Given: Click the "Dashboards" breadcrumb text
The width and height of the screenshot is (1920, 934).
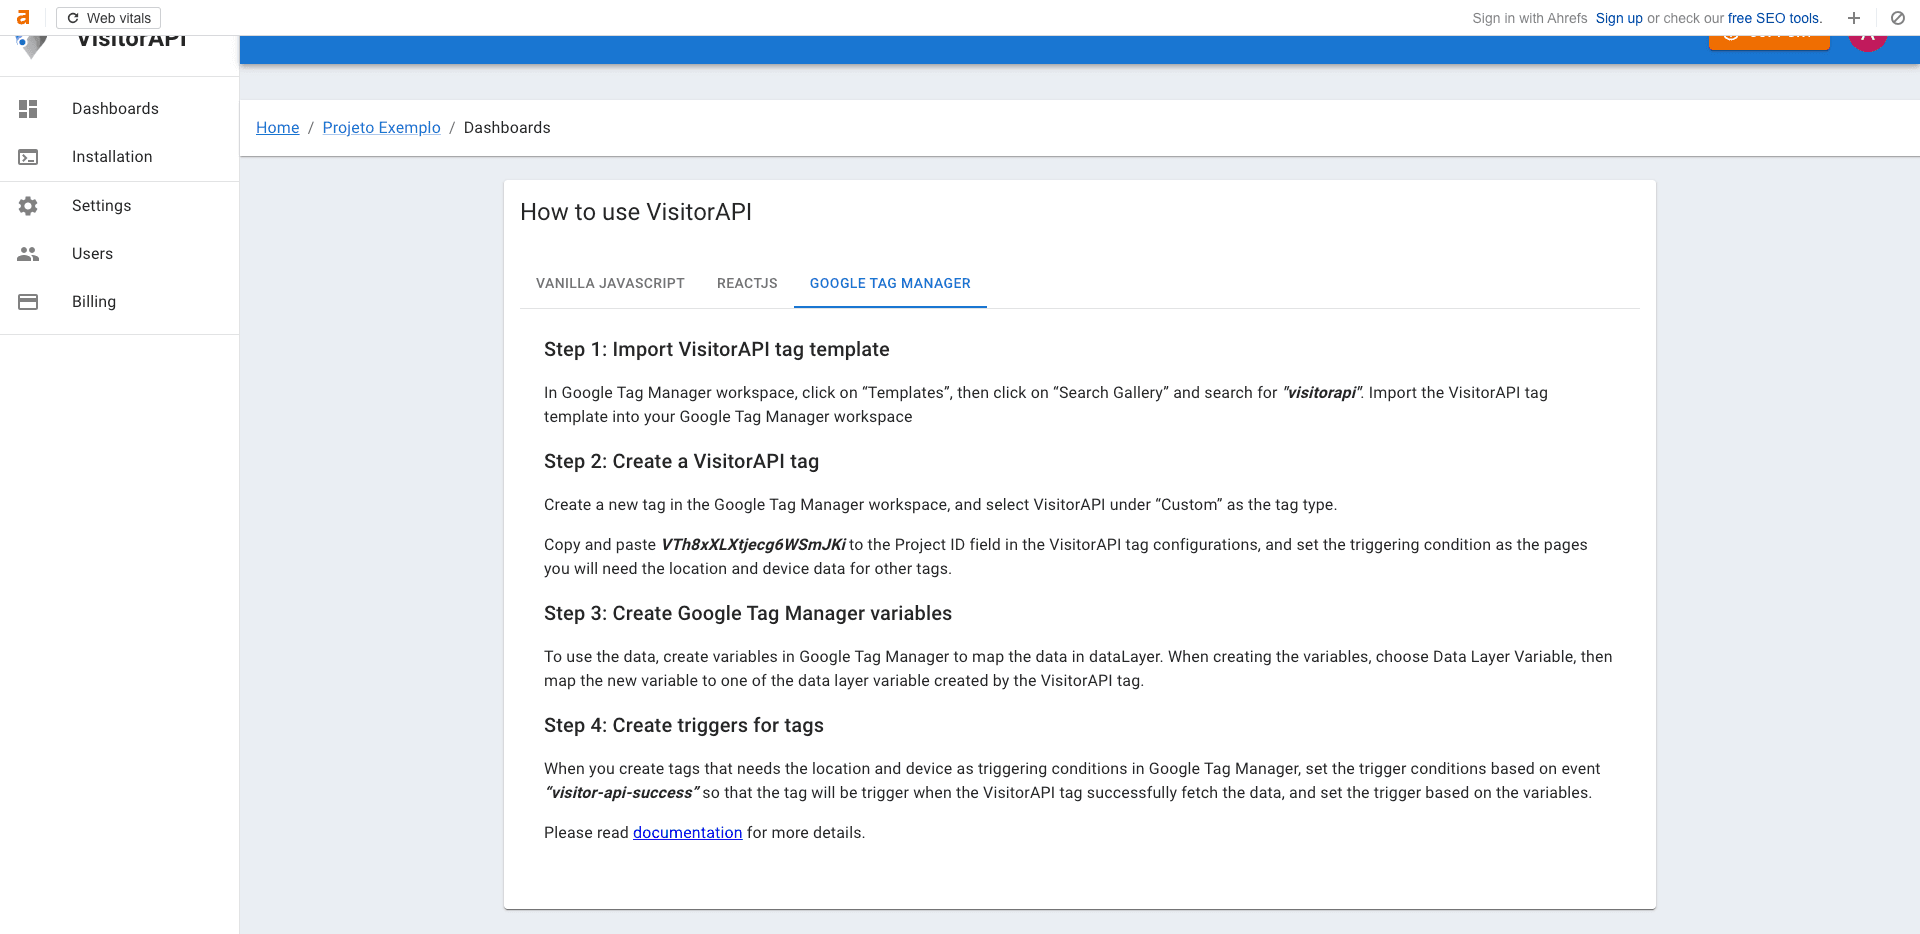Looking at the screenshot, I should pos(507,128).
